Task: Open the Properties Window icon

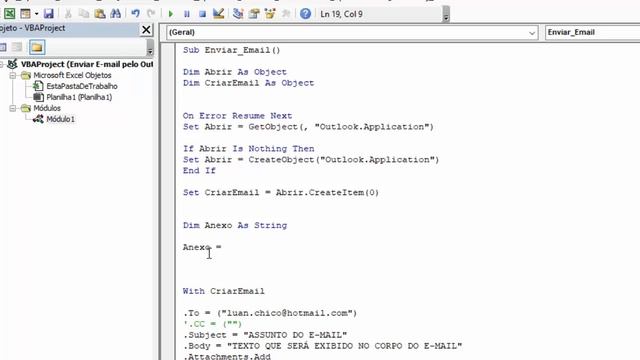Action: pos(254,14)
